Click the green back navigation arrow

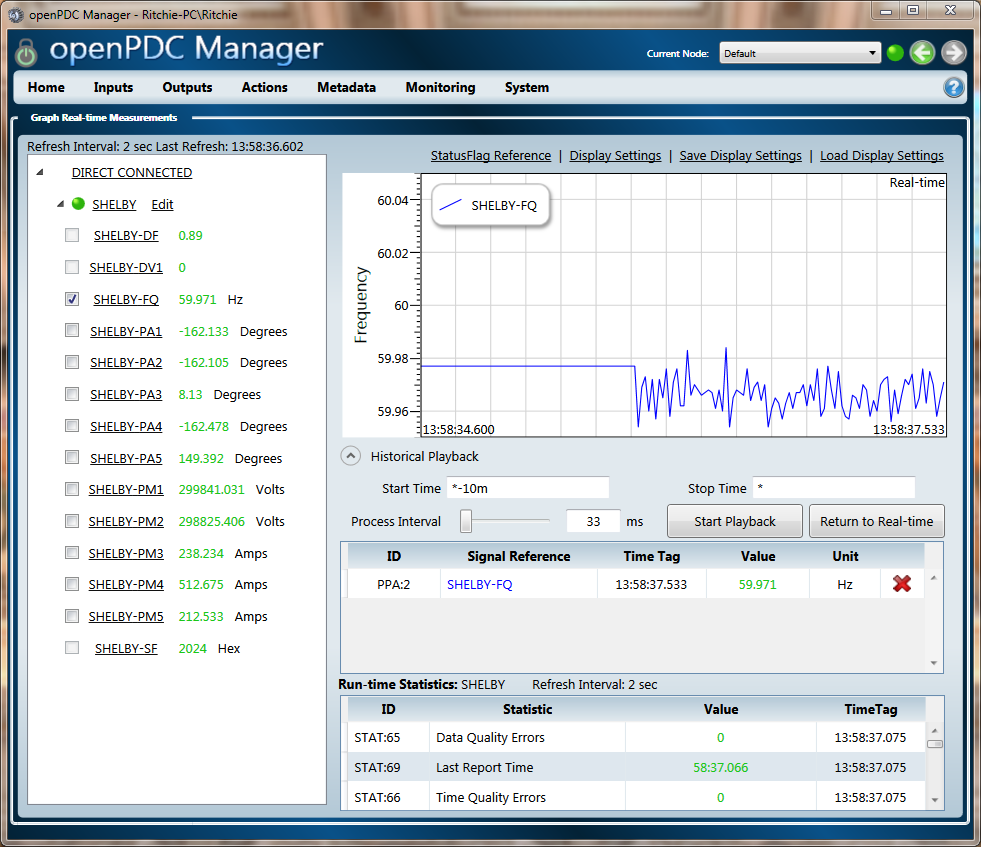click(x=922, y=53)
